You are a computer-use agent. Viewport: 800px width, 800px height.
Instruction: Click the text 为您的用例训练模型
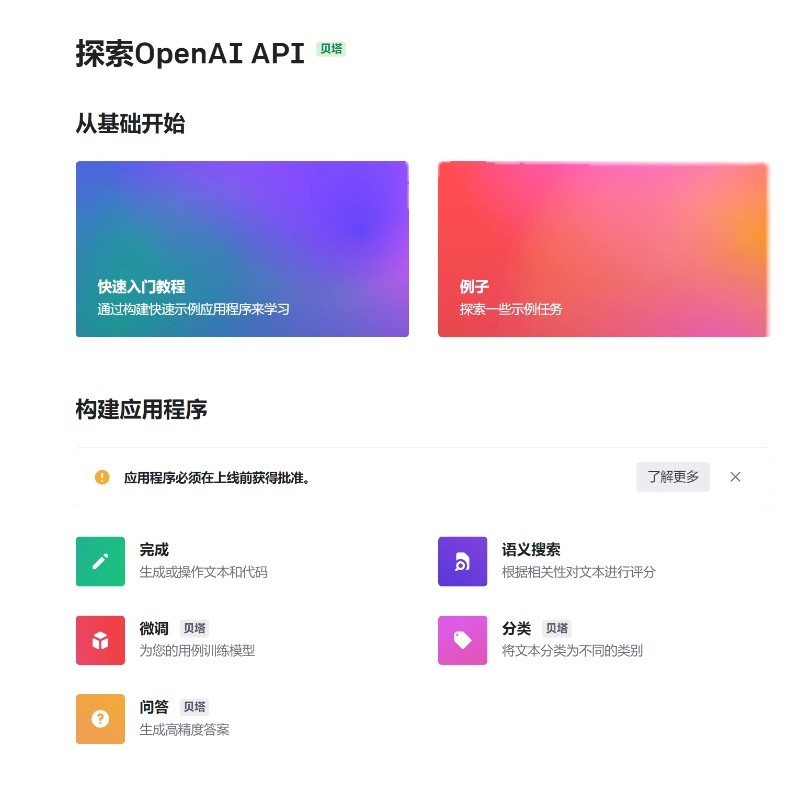(197, 651)
